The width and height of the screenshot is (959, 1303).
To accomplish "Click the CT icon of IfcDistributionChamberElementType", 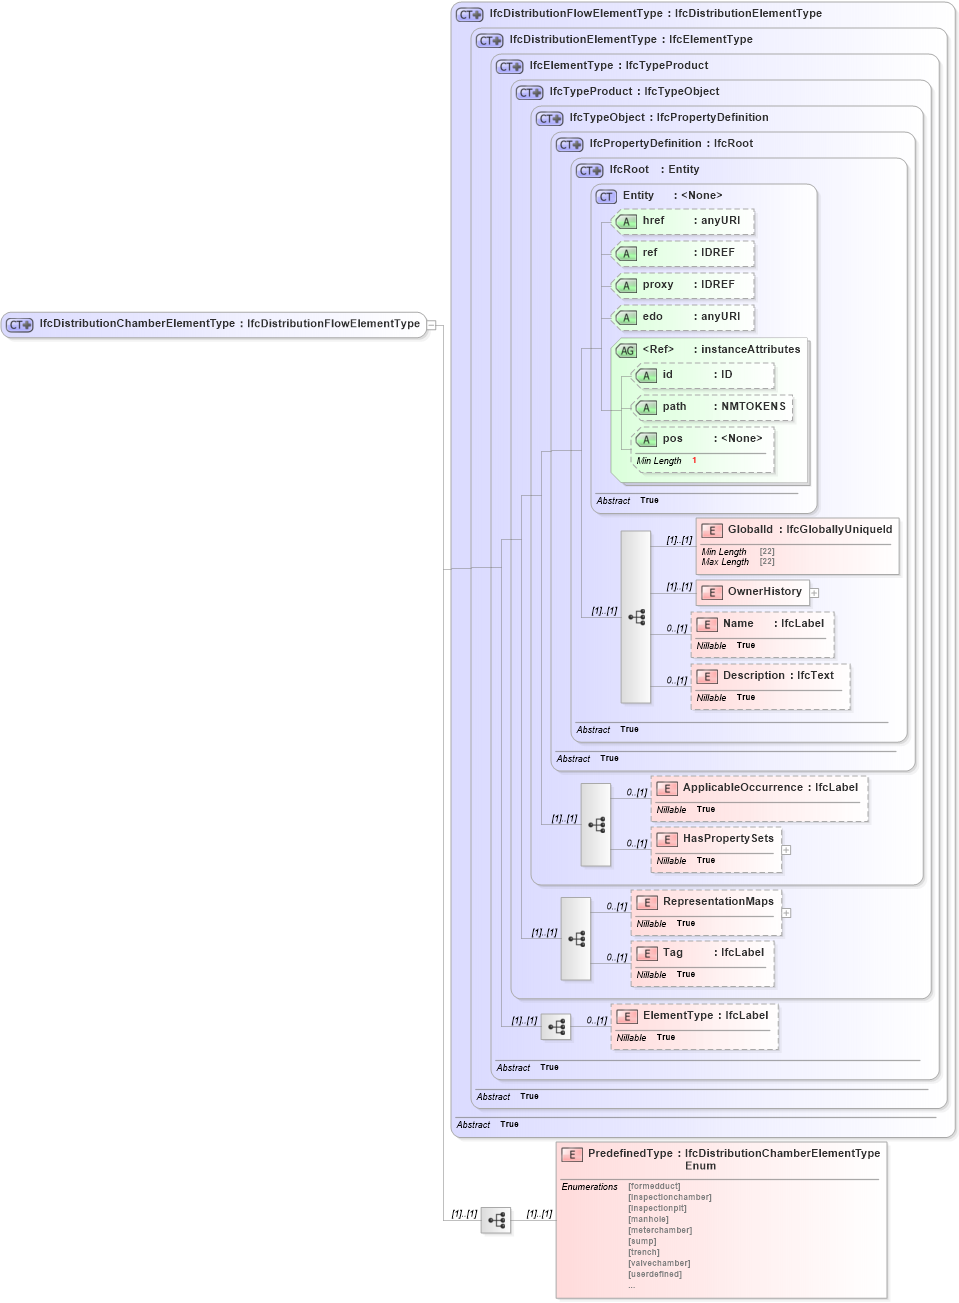I will coord(17,324).
